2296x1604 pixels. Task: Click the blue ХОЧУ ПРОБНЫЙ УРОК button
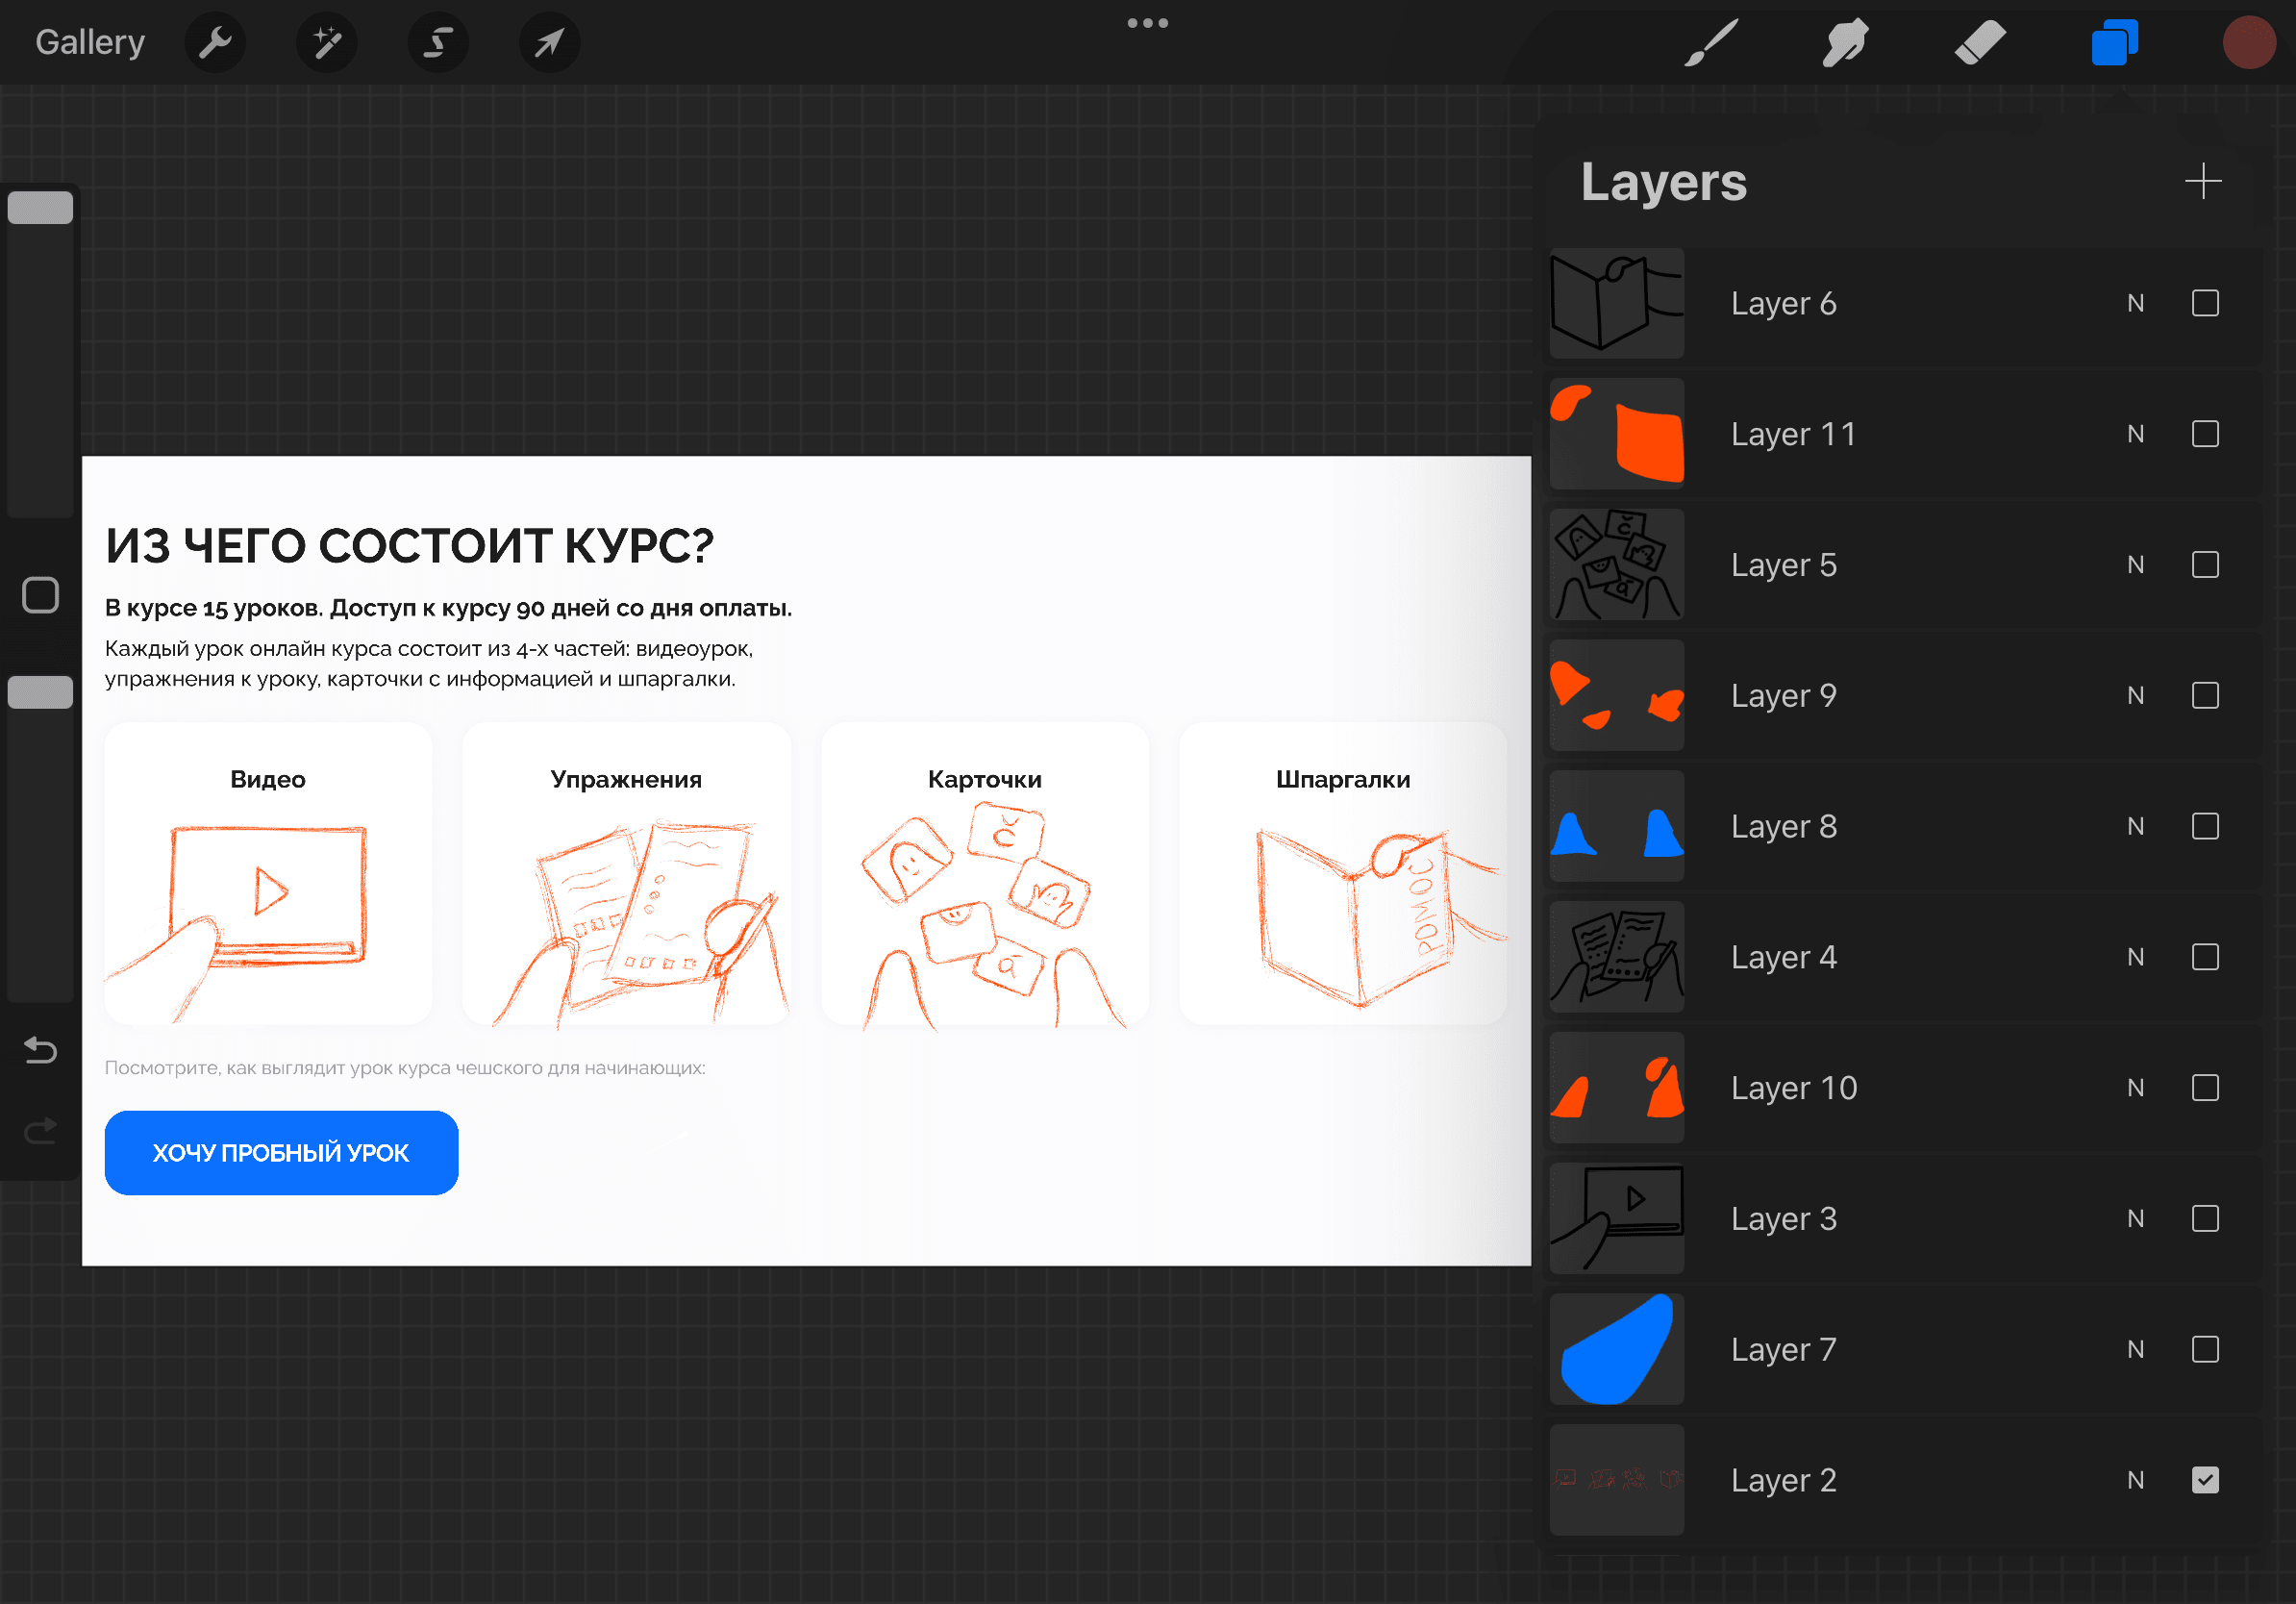coord(281,1153)
